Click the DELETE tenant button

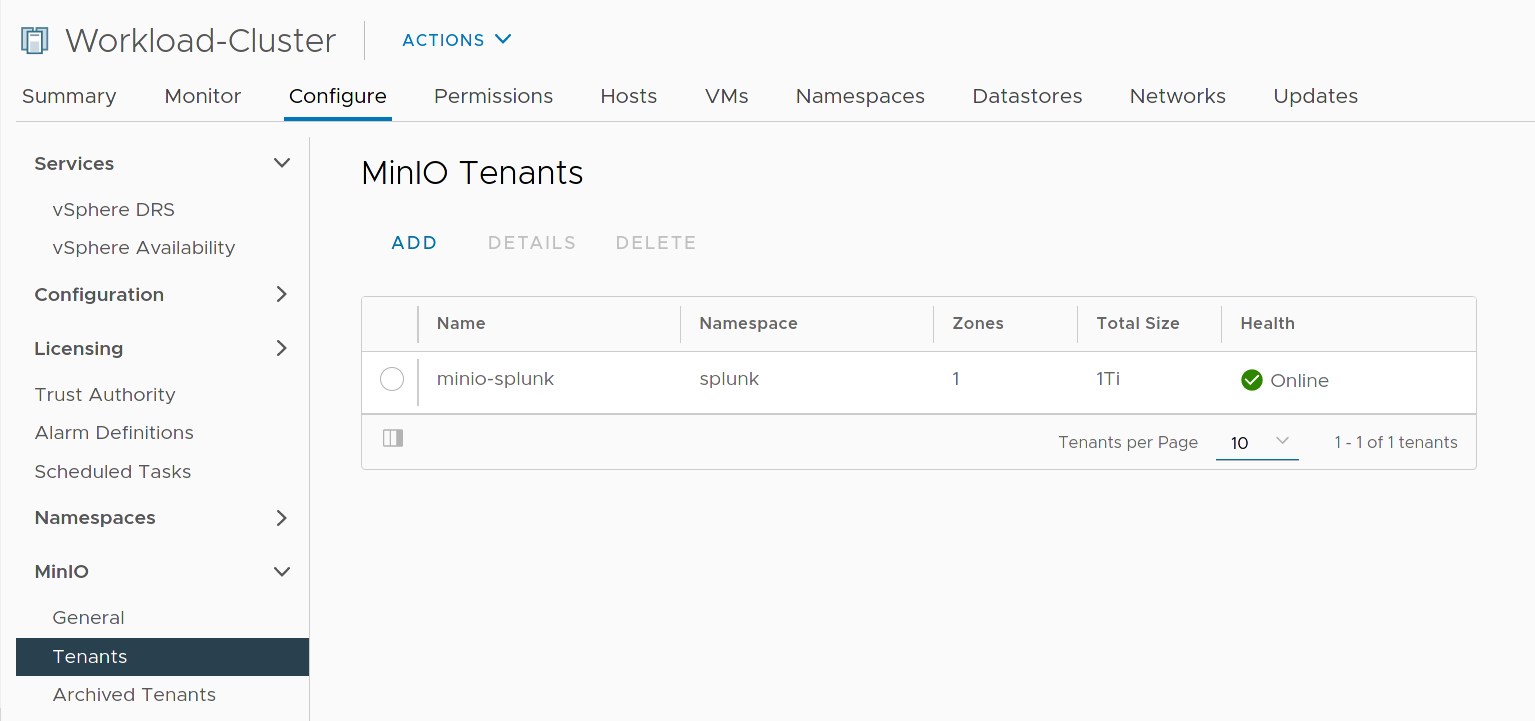coord(655,242)
